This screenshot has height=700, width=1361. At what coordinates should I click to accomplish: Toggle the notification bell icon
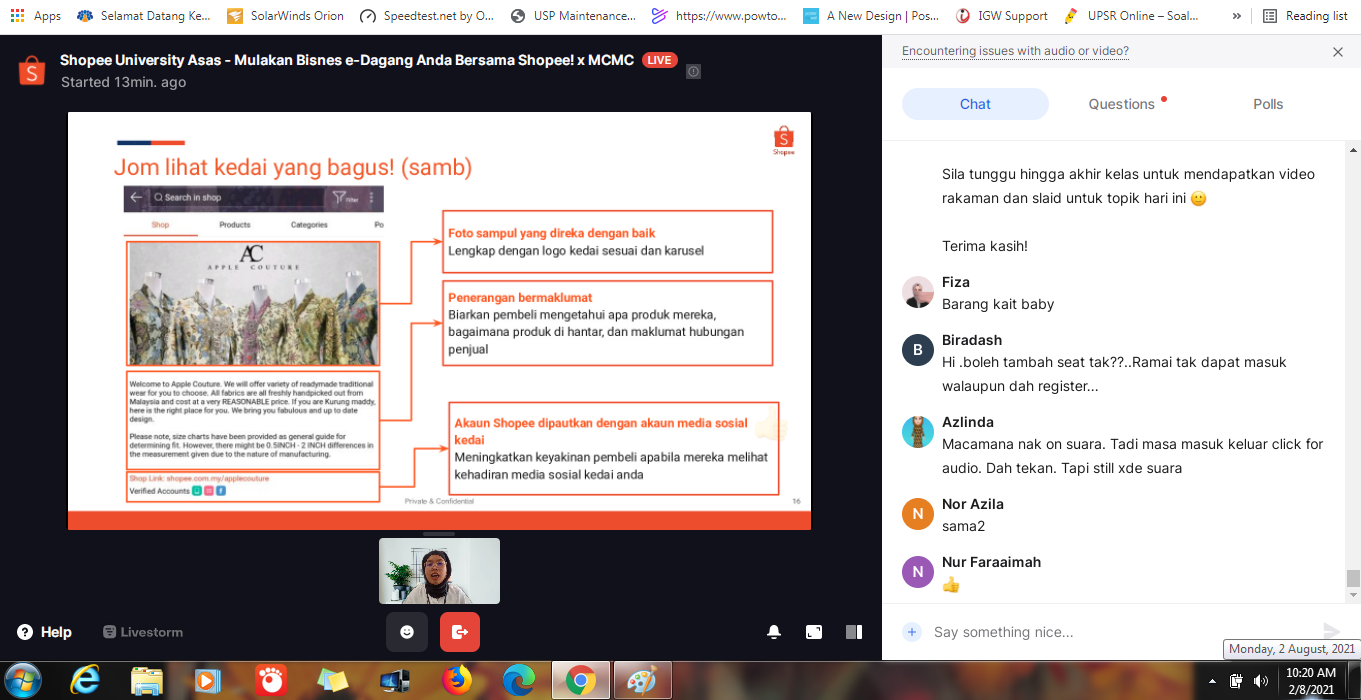pos(774,632)
